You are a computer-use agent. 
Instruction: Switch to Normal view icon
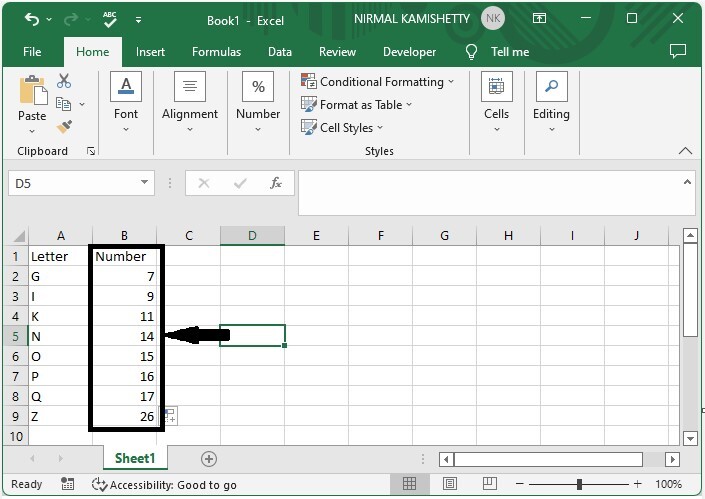(409, 484)
